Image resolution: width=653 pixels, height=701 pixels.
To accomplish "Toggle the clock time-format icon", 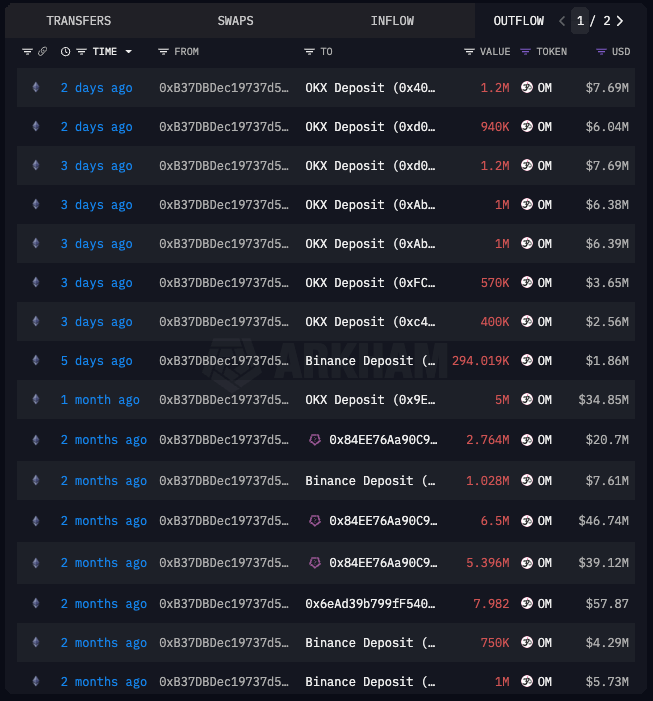I will point(66,51).
